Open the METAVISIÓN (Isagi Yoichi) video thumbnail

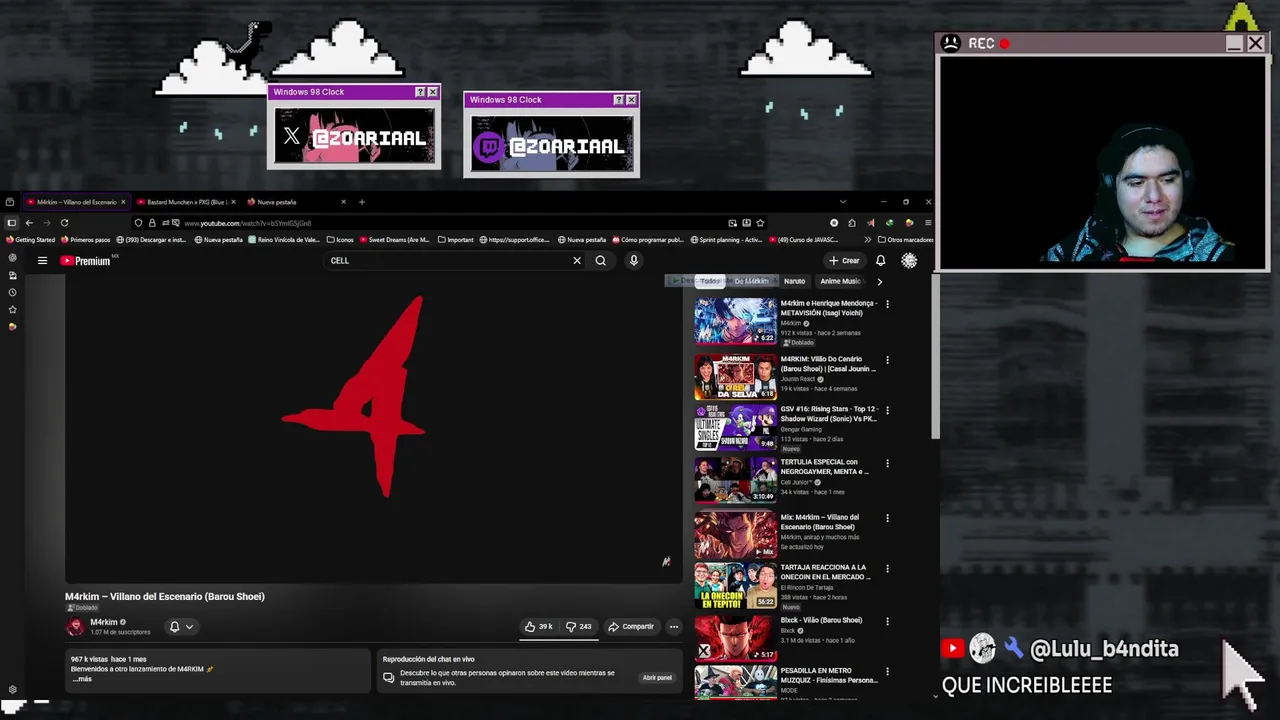pos(735,321)
